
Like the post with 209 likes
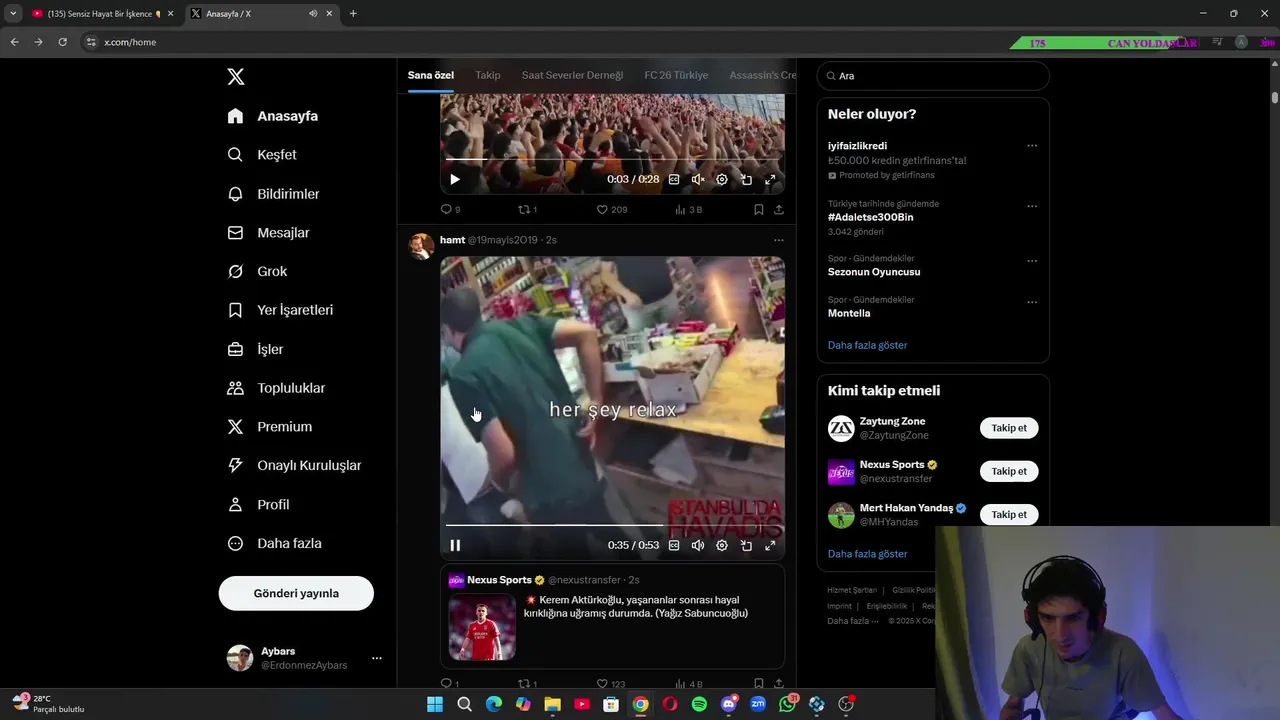coord(612,210)
